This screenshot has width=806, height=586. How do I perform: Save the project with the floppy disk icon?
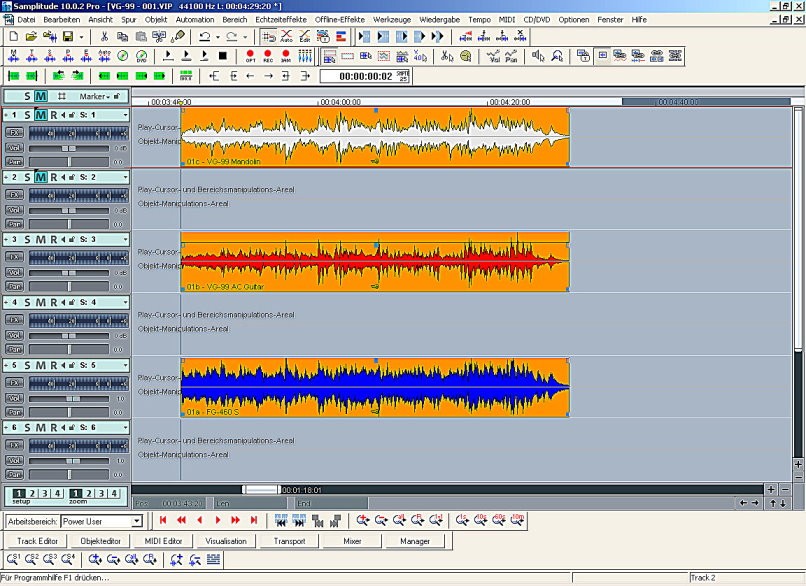[67, 36]
